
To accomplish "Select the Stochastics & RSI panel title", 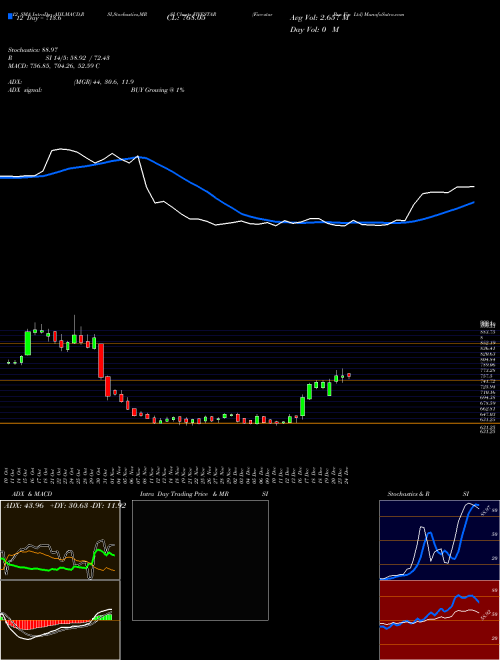I will [x=428, y=494].
